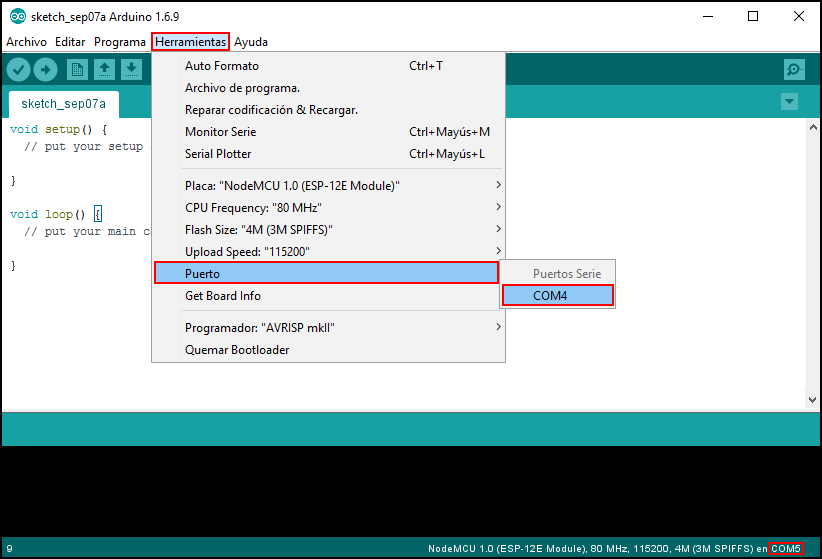Image resolution: width=822 pixels, height=559 pixels.
Task: Close the Arduino window
Action: pos(798,16)
